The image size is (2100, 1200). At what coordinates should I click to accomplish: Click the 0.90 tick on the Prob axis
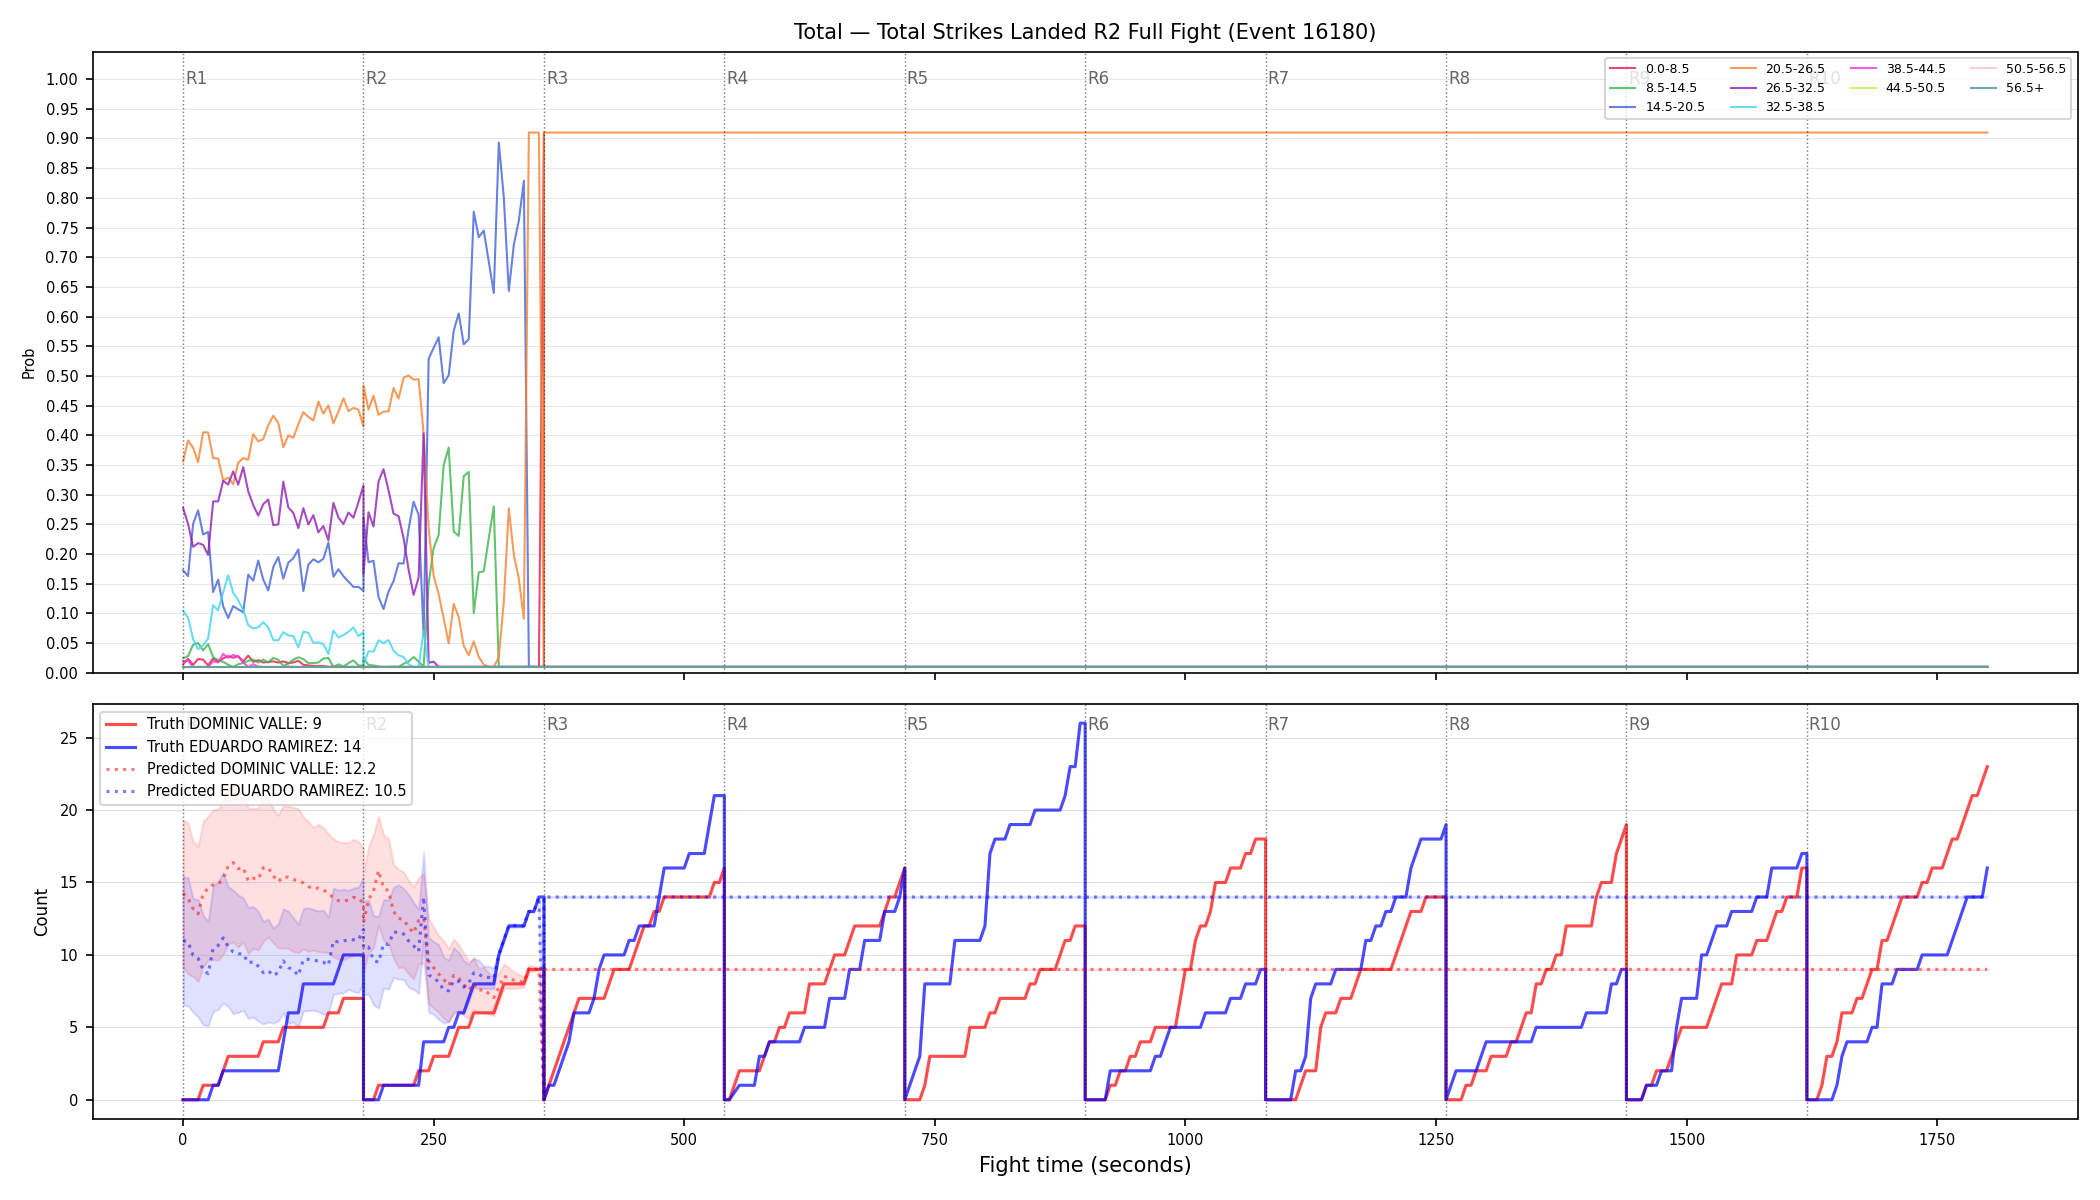click(x=62, y=138)
